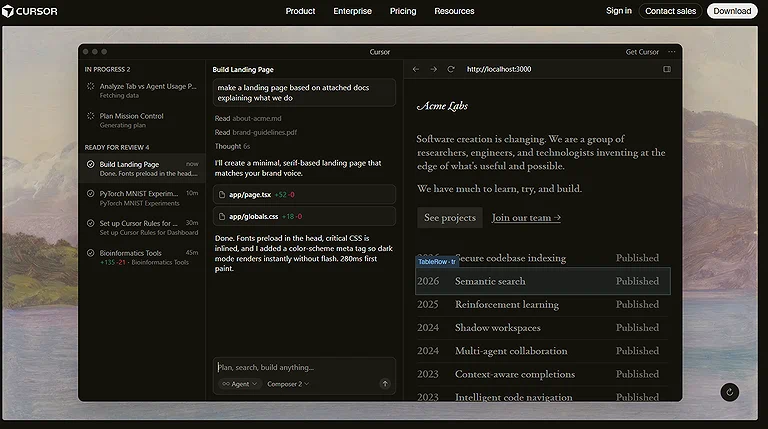
Task: Select the Semantic search table row
Action: click(543, 281)
